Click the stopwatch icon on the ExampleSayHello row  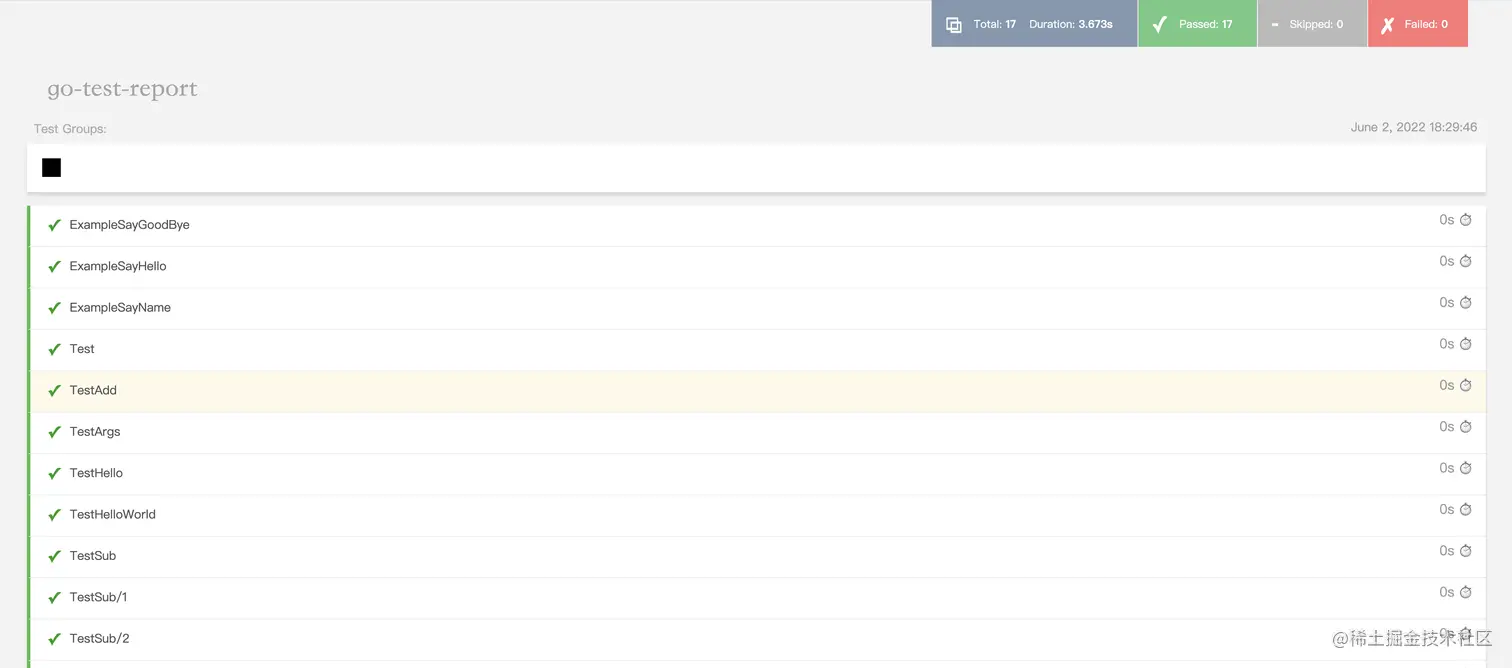click(1466, 261)
